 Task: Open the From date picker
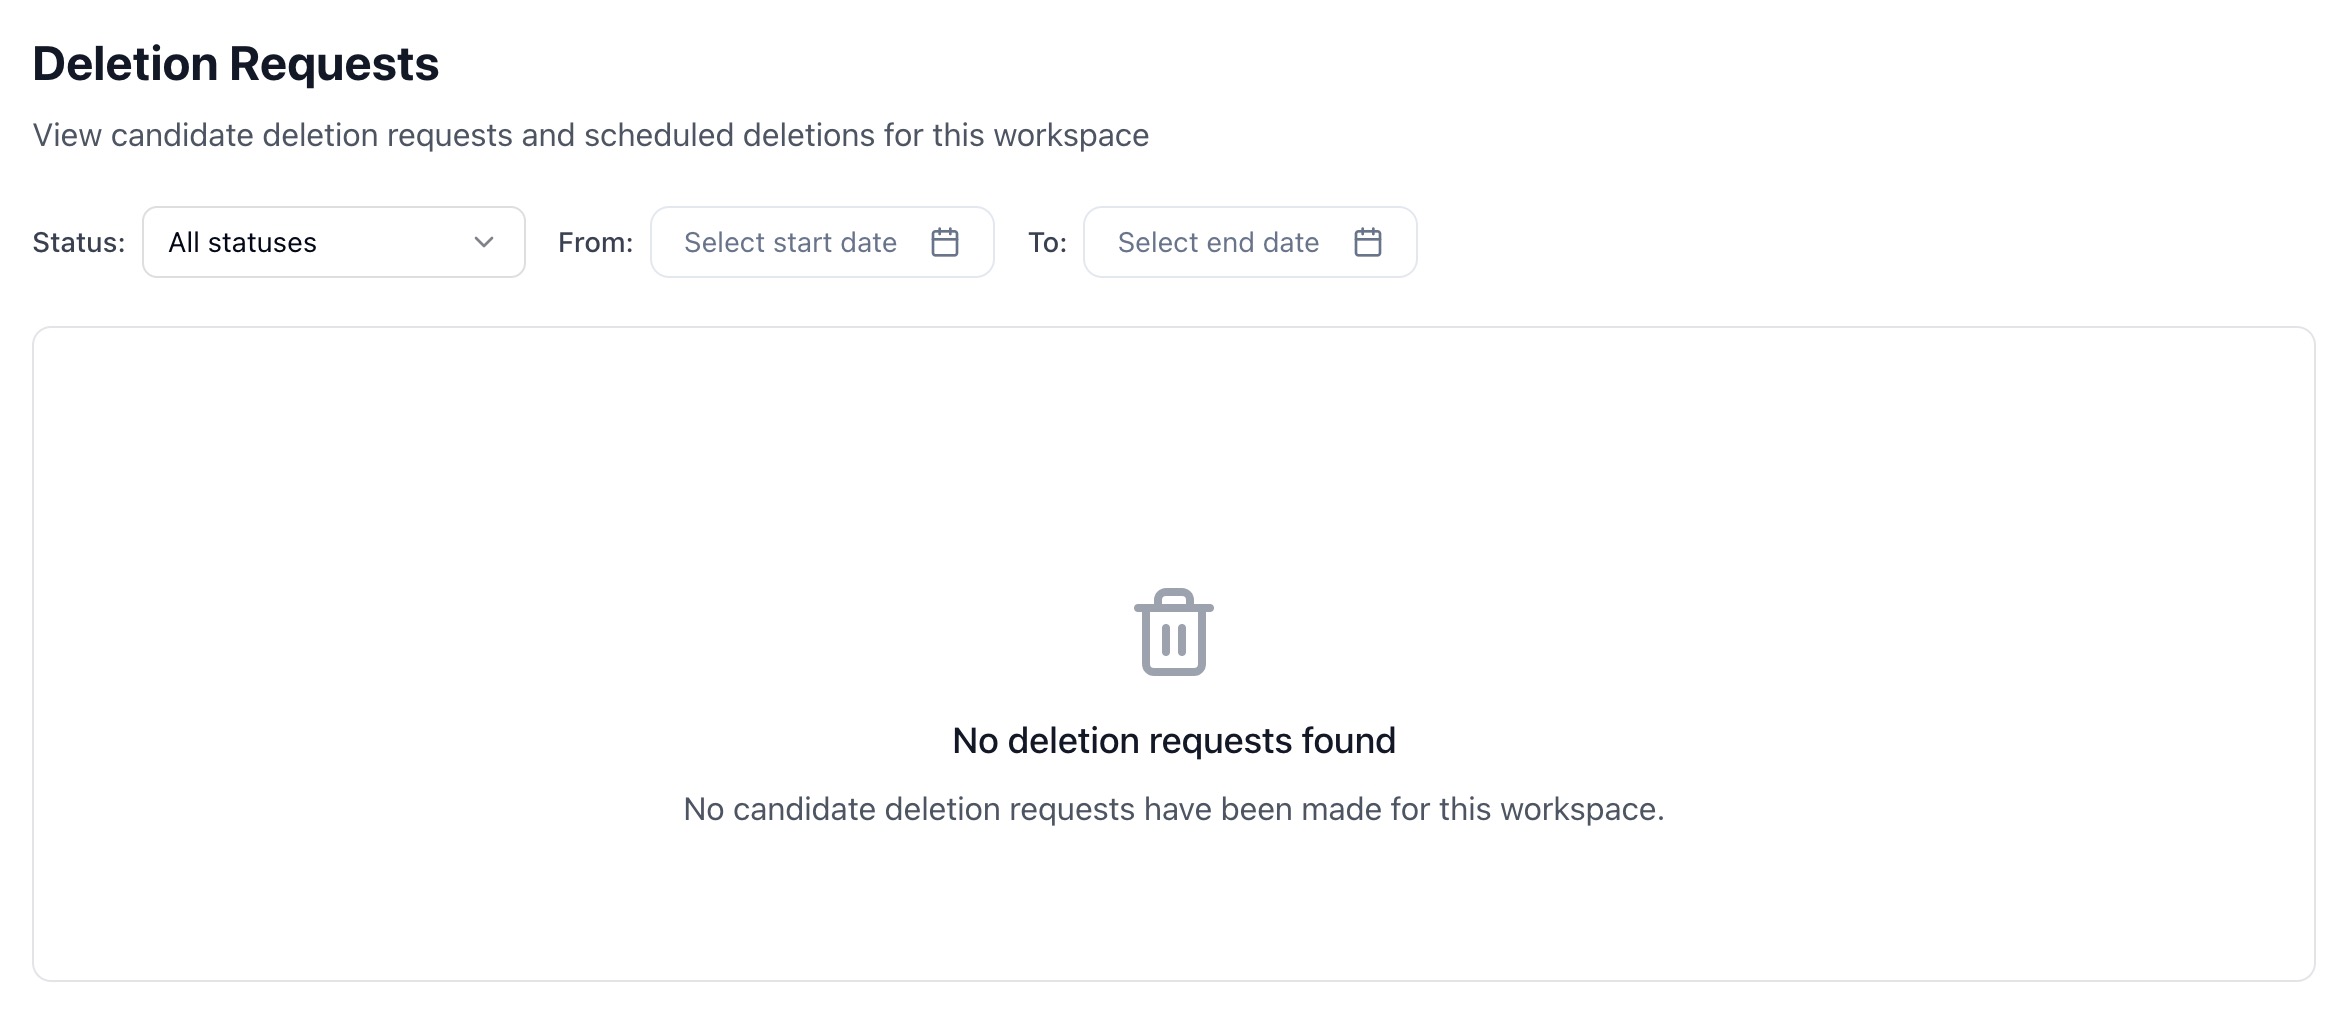[821, 242]
